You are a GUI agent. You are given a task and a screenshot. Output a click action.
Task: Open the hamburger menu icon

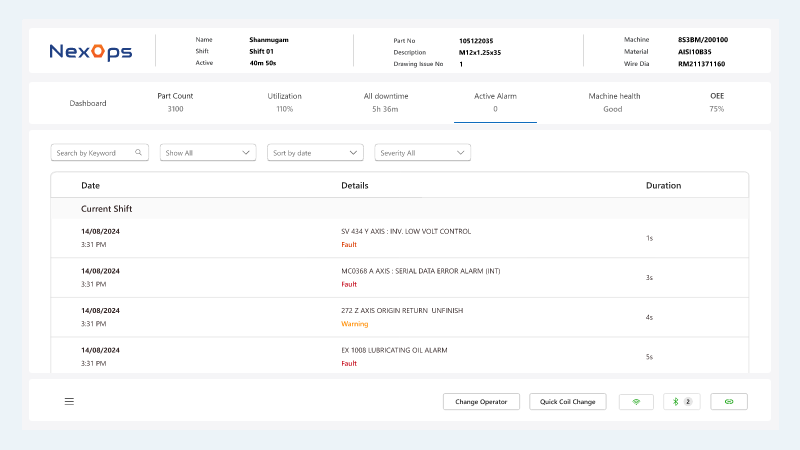tap(69, 402)
